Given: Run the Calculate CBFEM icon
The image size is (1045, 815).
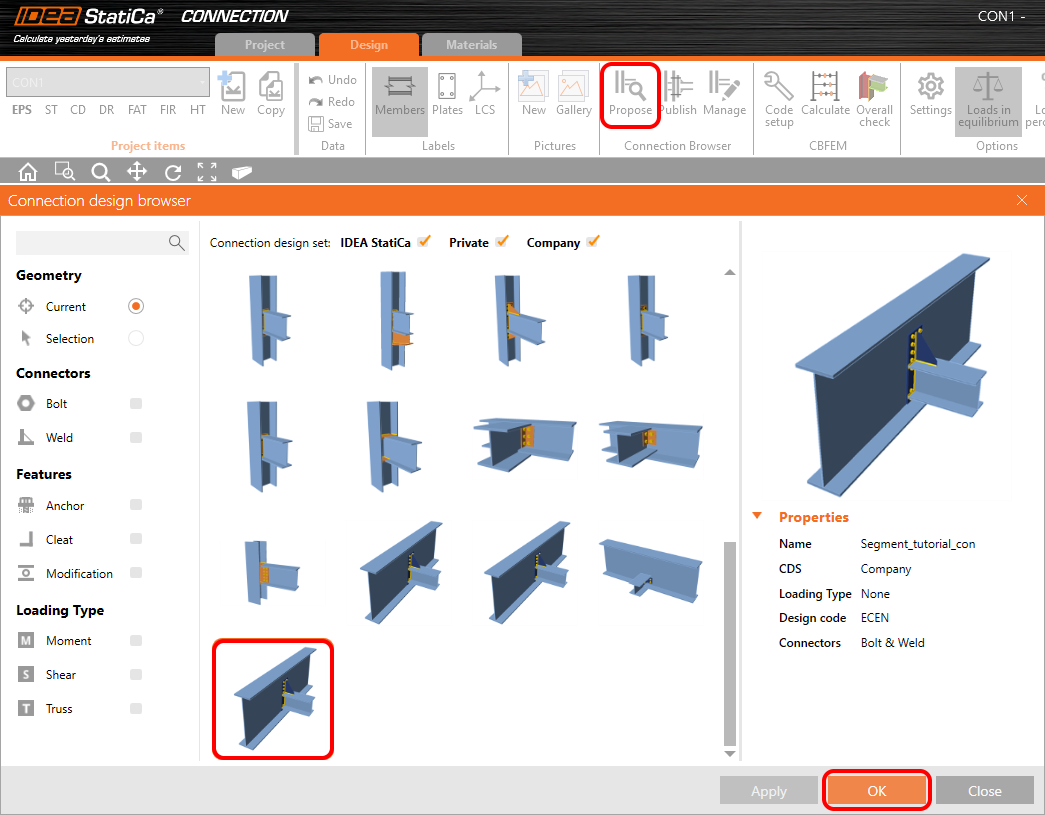Looking at the screenshot, I should coord(825,94).
